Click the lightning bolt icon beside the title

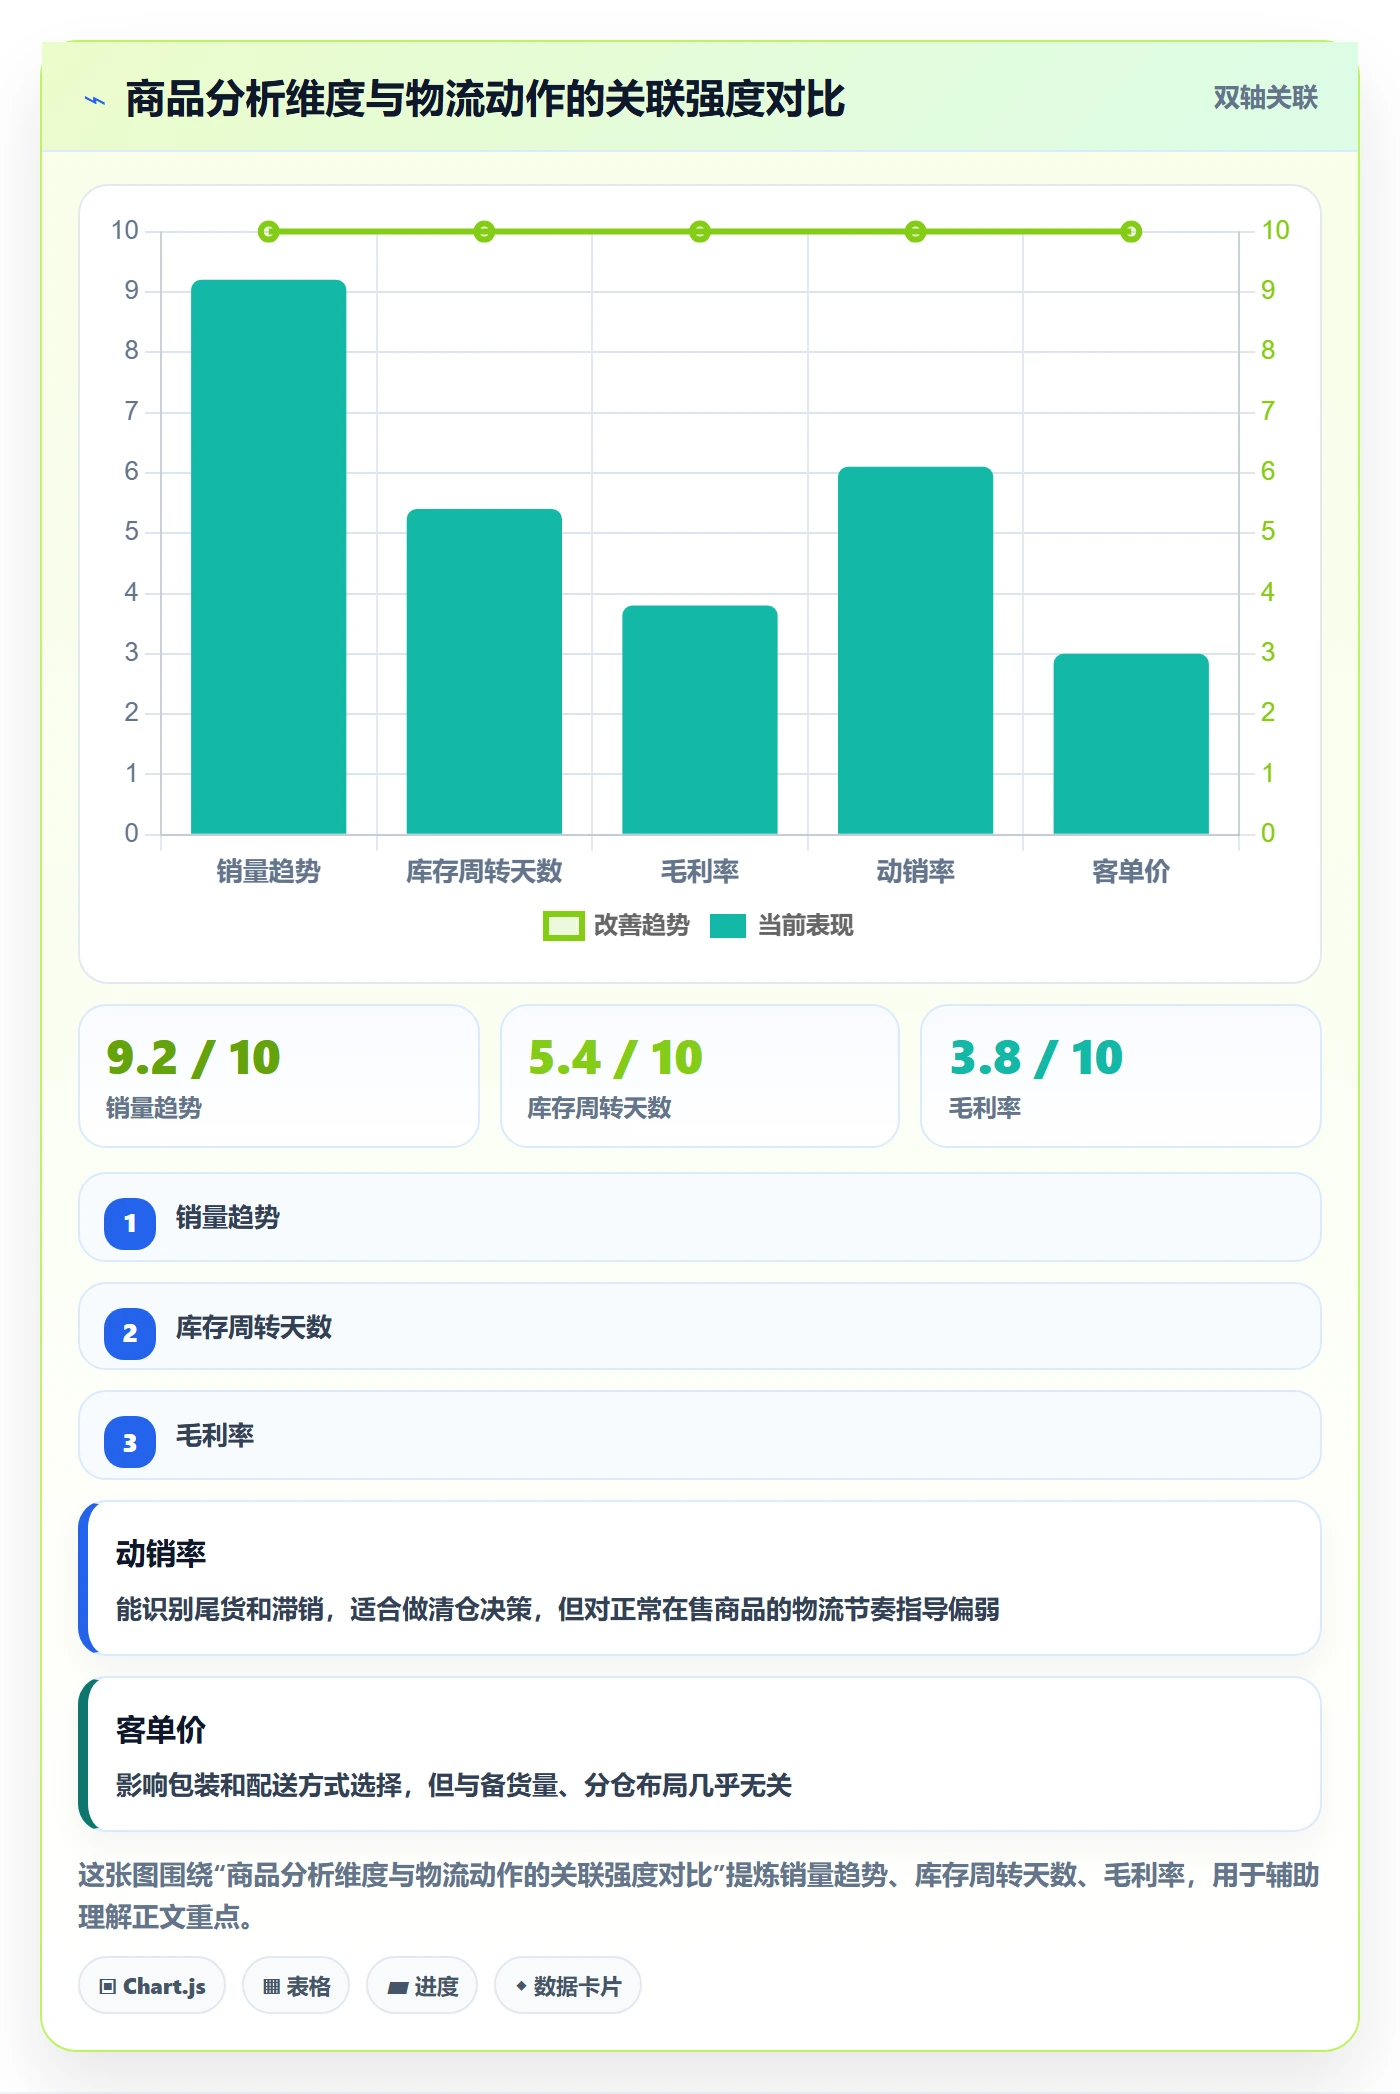(95, 100)
